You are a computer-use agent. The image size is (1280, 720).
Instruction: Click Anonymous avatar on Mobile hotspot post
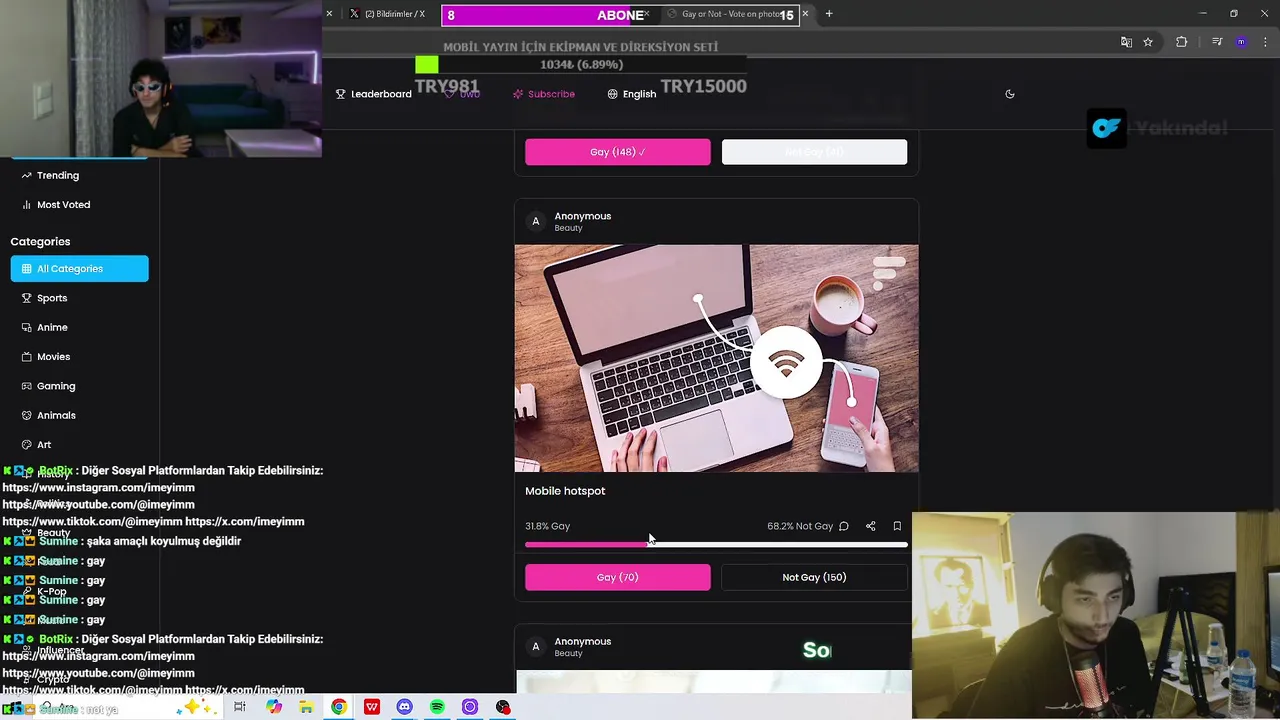click(535, 221)
